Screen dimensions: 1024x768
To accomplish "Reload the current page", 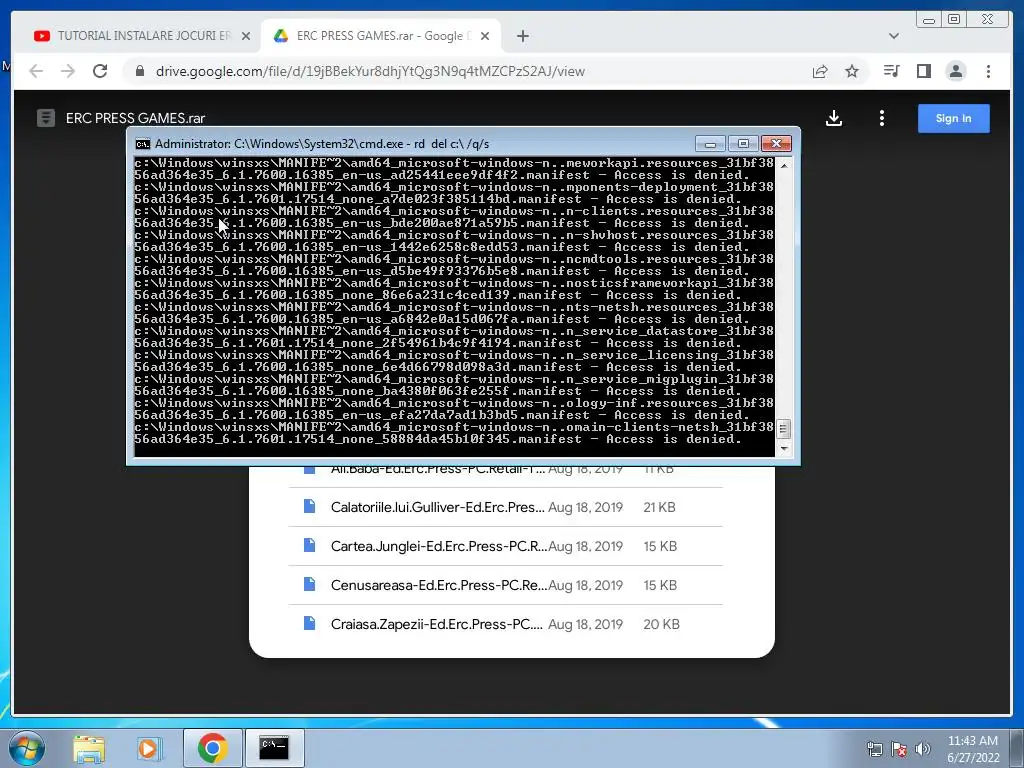I will [x=100, y=71].
